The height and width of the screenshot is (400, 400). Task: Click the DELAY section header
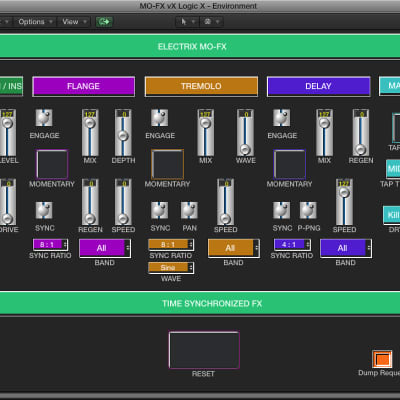(319, 86)
